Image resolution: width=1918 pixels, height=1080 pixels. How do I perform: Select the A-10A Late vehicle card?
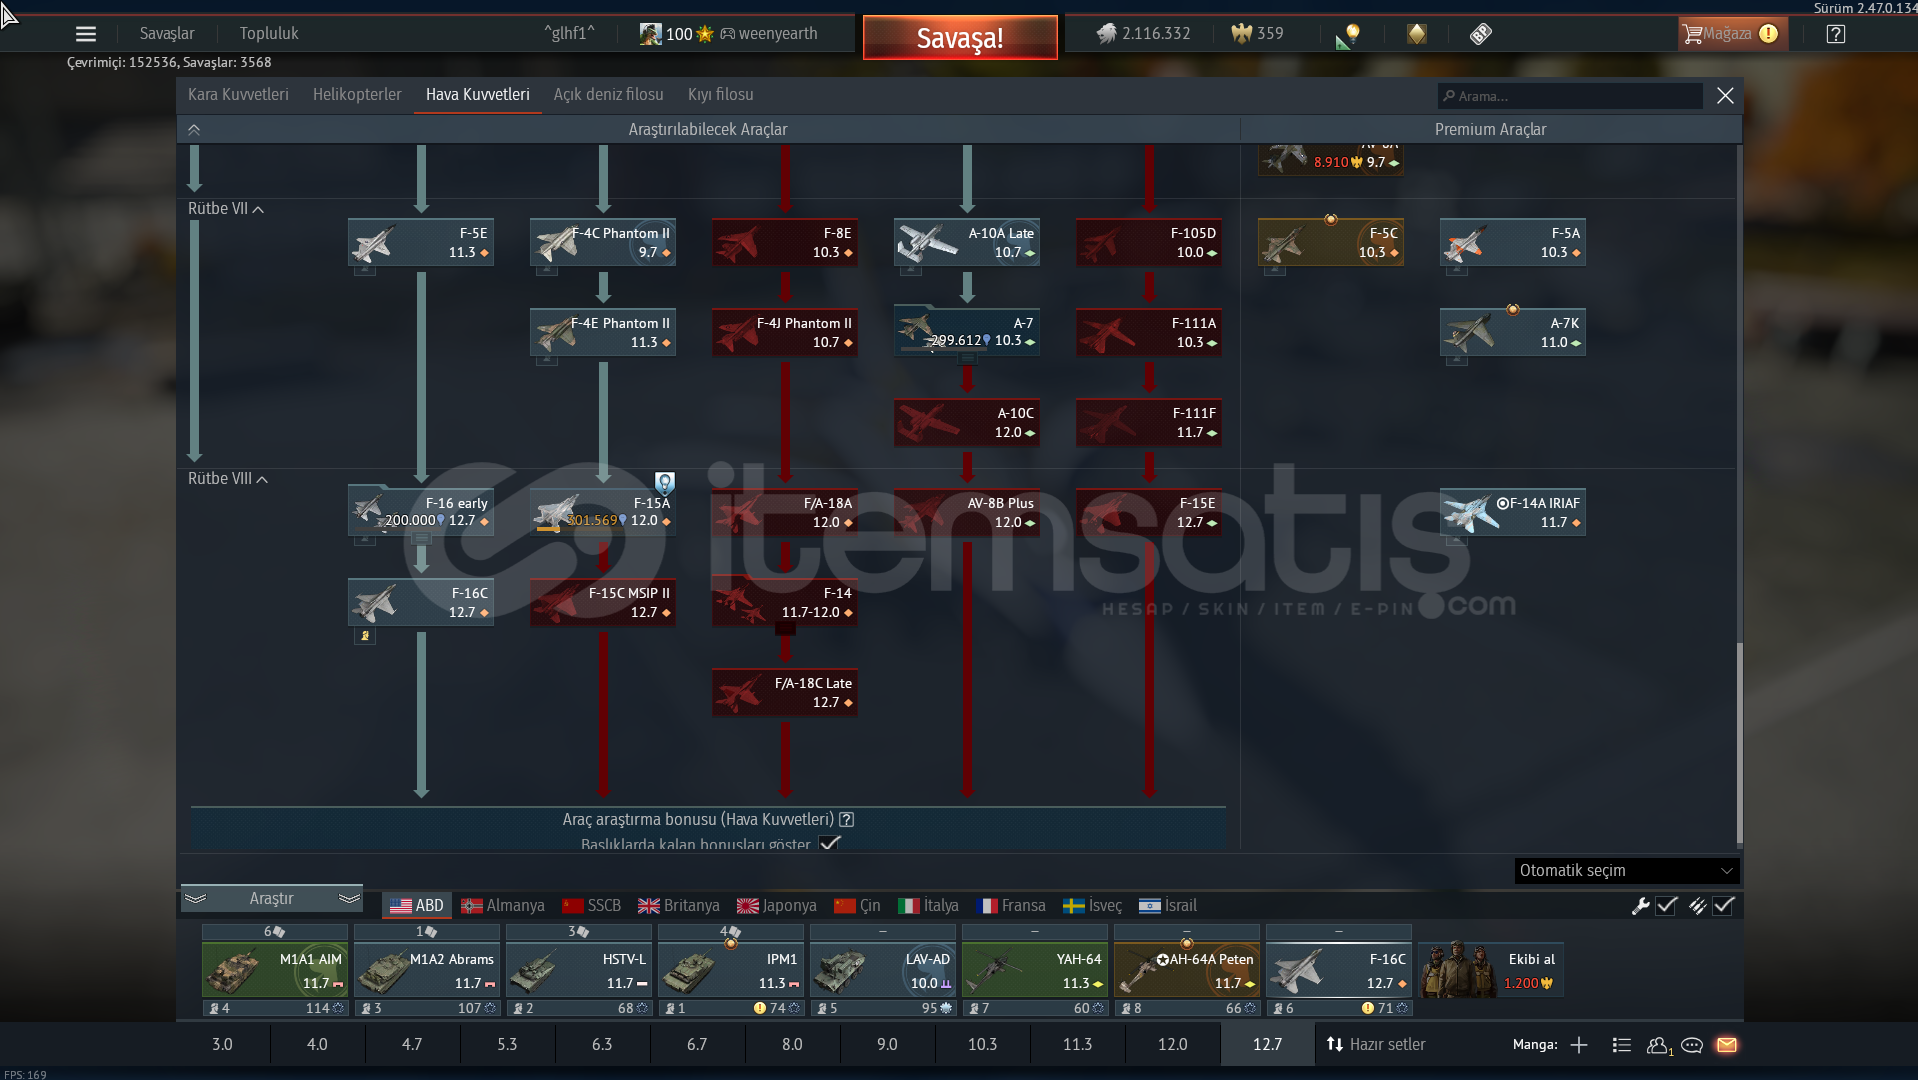coord(967,243)
